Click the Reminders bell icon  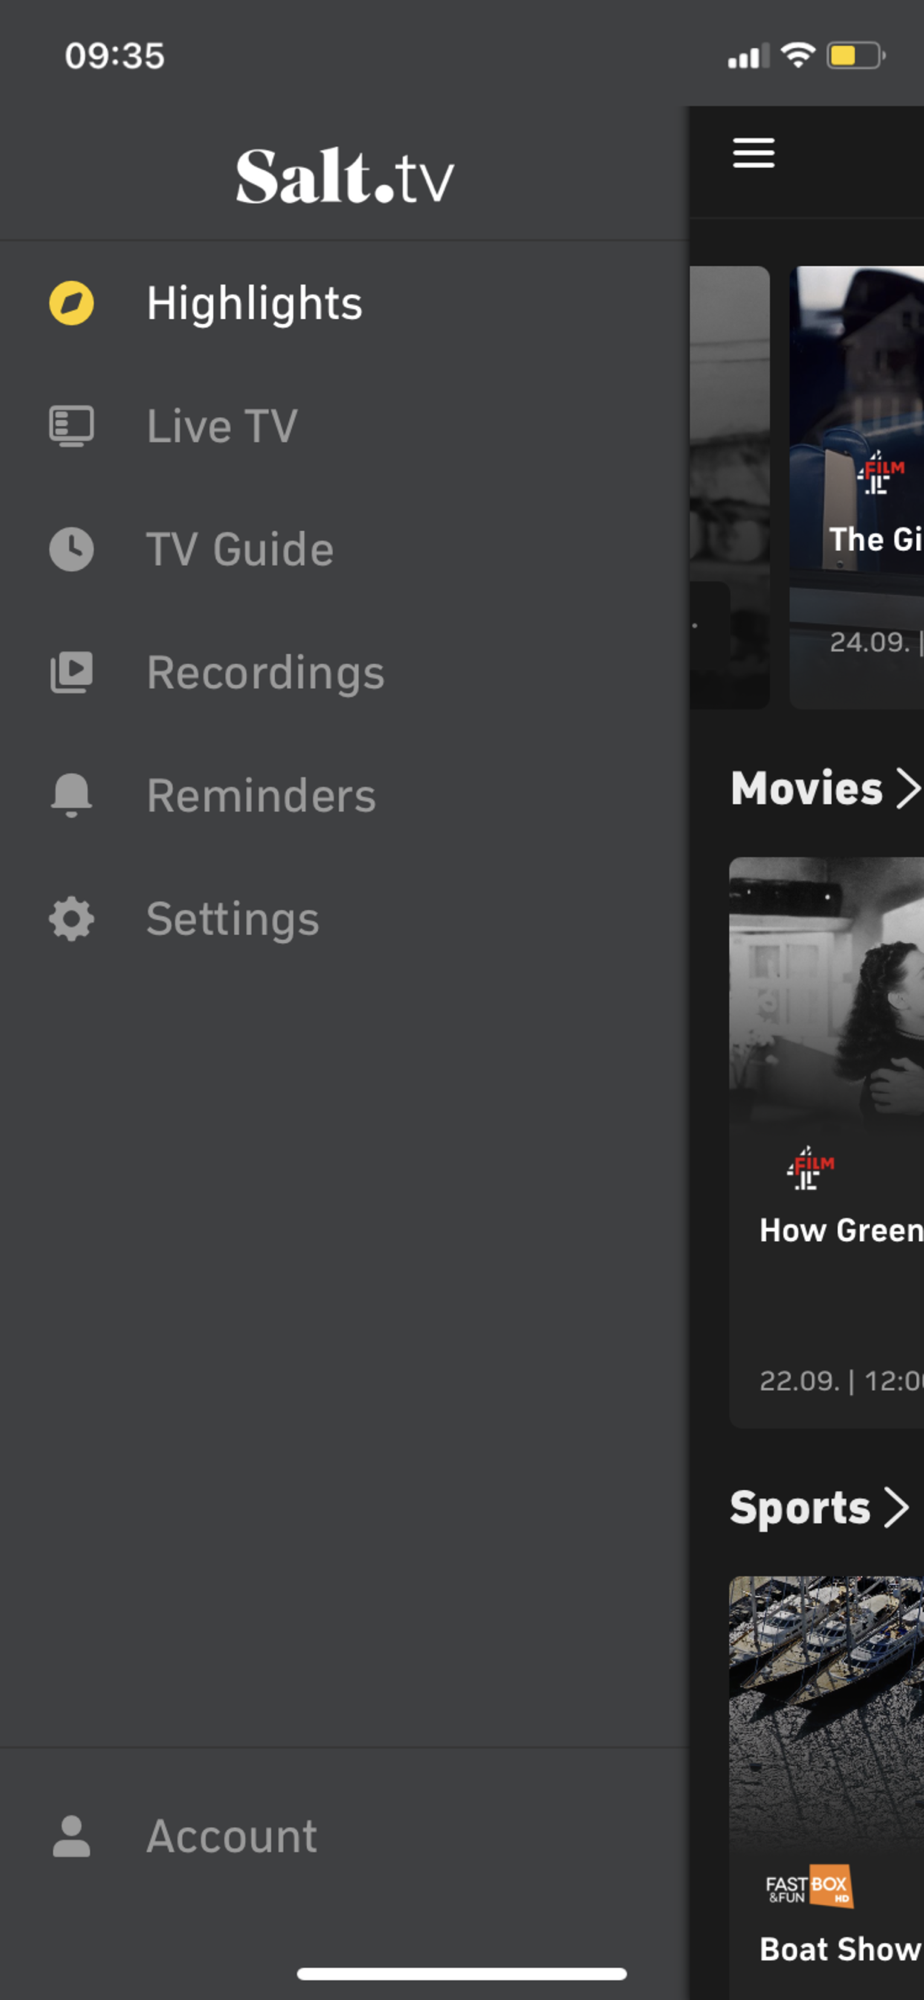72,795
